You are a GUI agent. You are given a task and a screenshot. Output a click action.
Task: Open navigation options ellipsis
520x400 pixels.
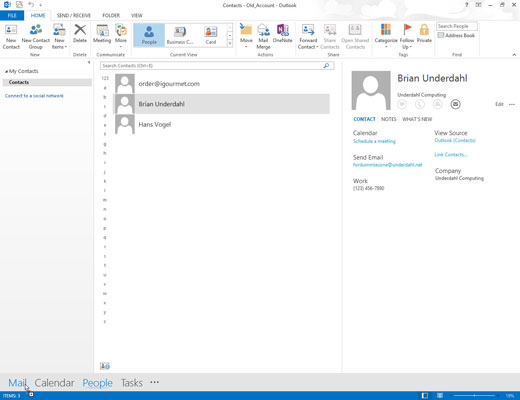coord(154,382)
